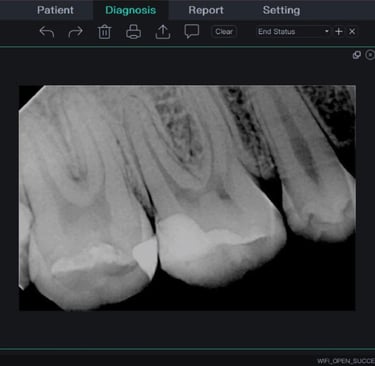Undo the last action
375x366 pixels.
click(x=47, y=32)
